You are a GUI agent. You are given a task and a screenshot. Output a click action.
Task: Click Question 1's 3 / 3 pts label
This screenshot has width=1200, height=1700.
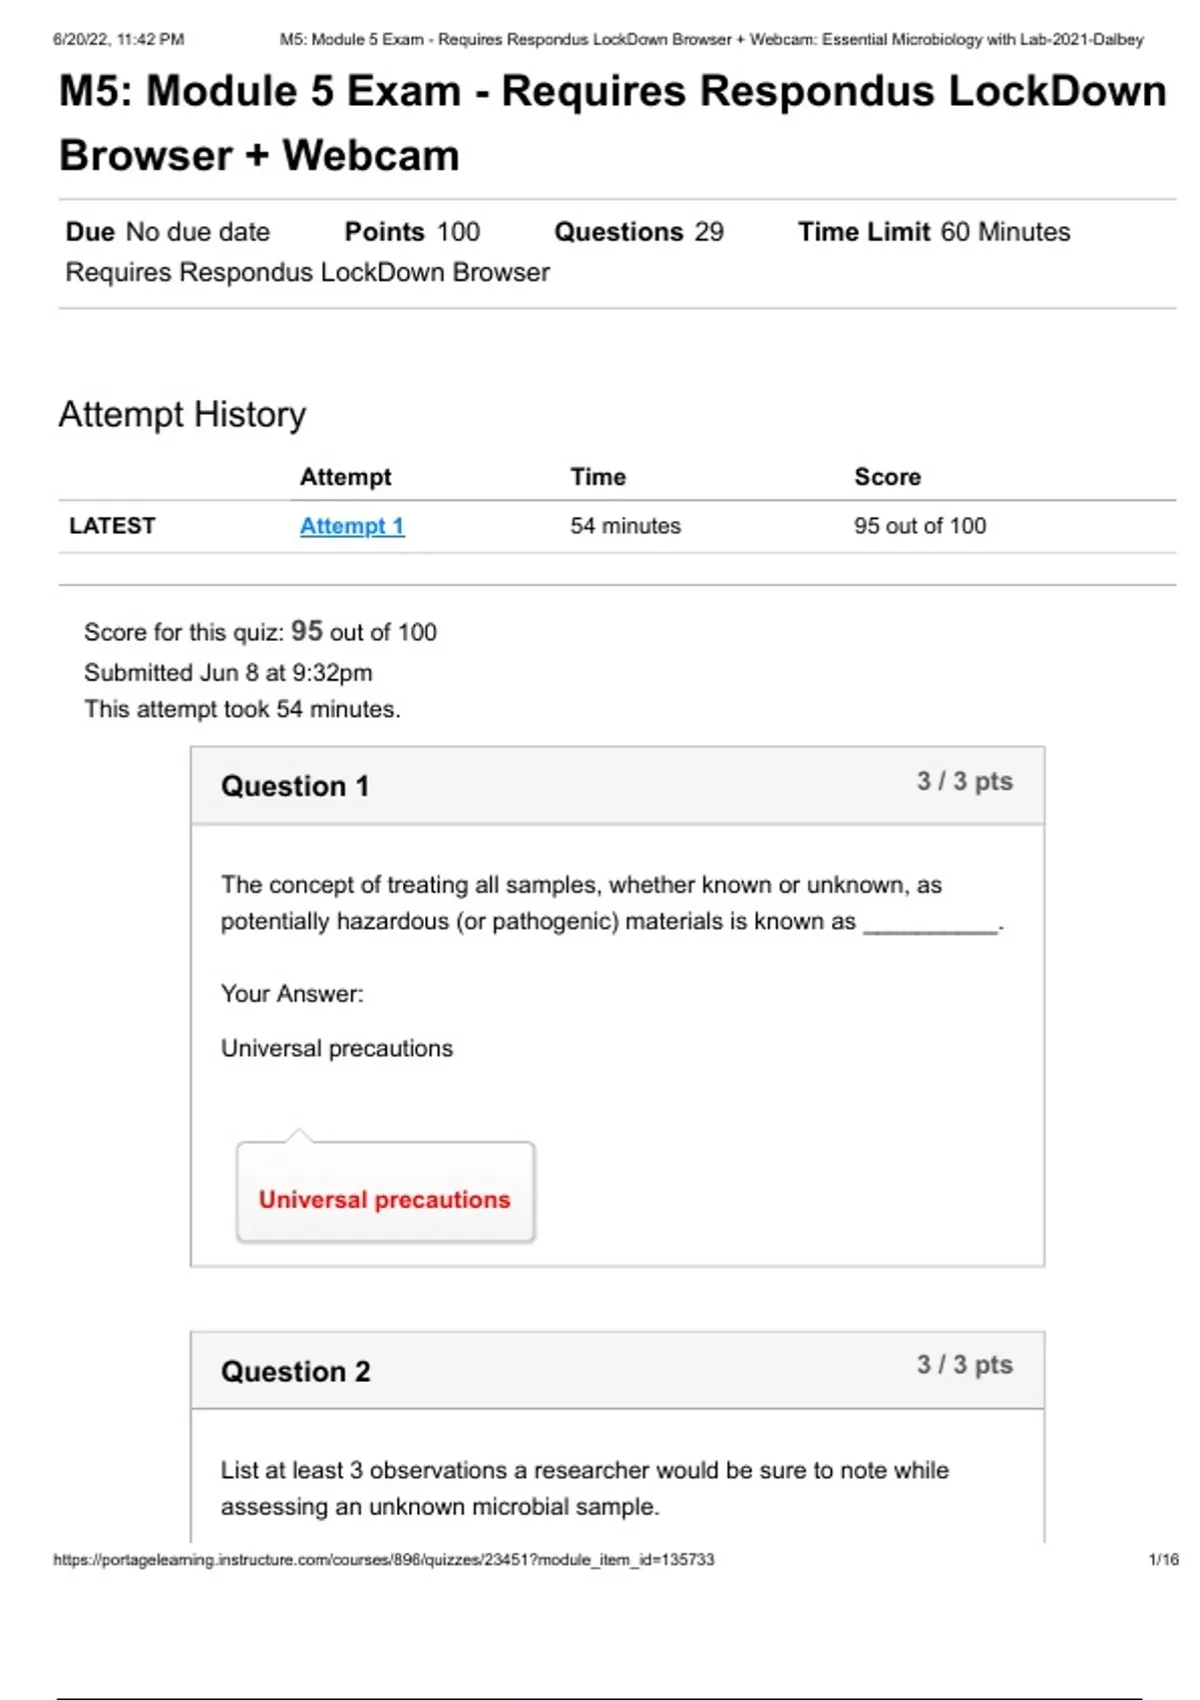(964, 781)
